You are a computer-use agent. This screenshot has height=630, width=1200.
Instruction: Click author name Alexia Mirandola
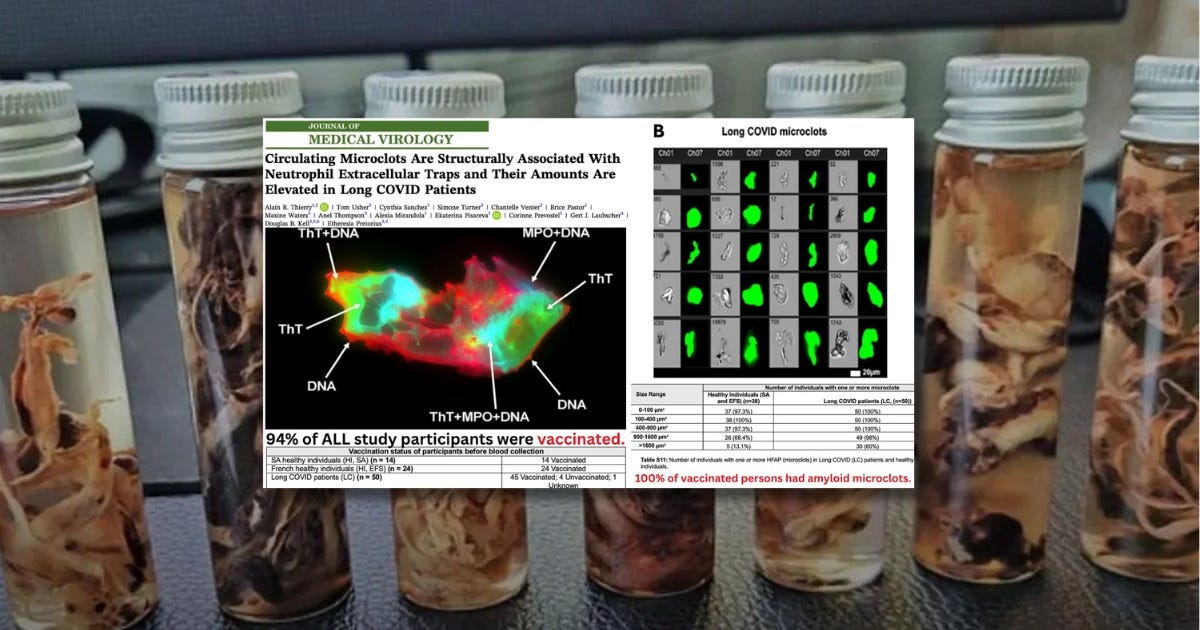[x=402, y=215]
